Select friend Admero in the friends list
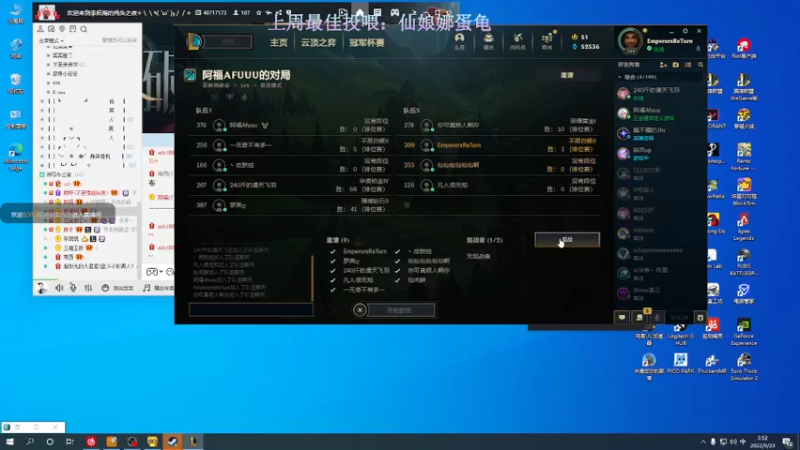 658,233
